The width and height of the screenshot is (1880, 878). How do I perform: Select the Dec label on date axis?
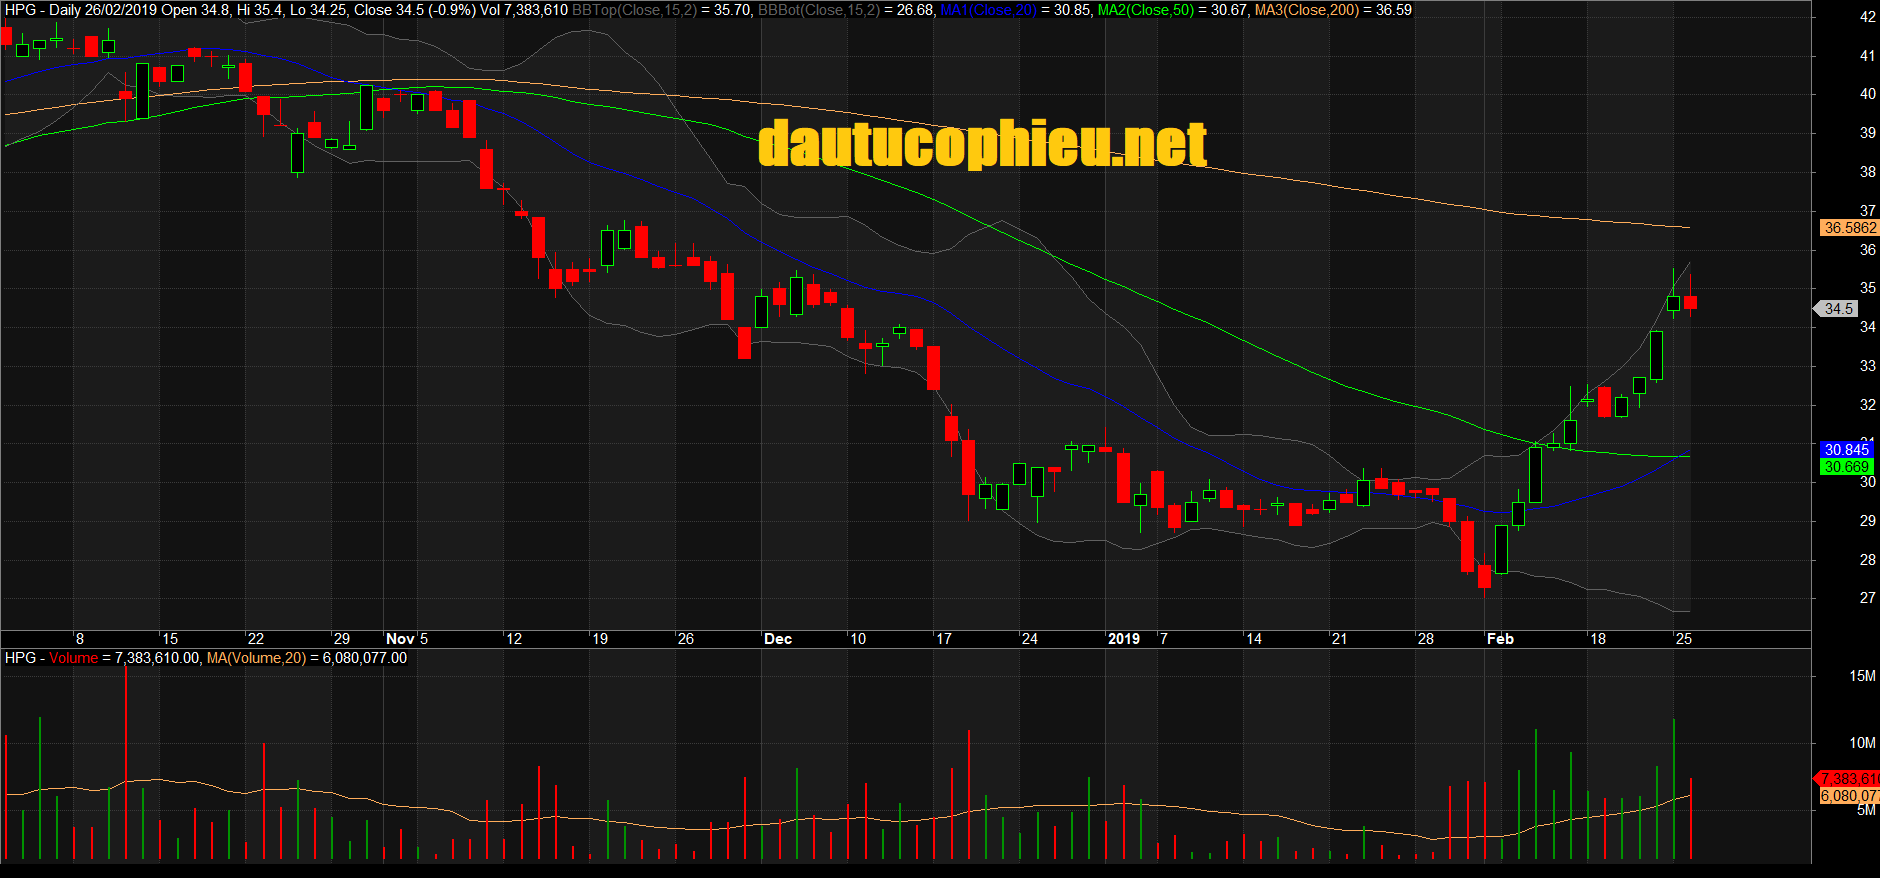click(x=777, y=639)
